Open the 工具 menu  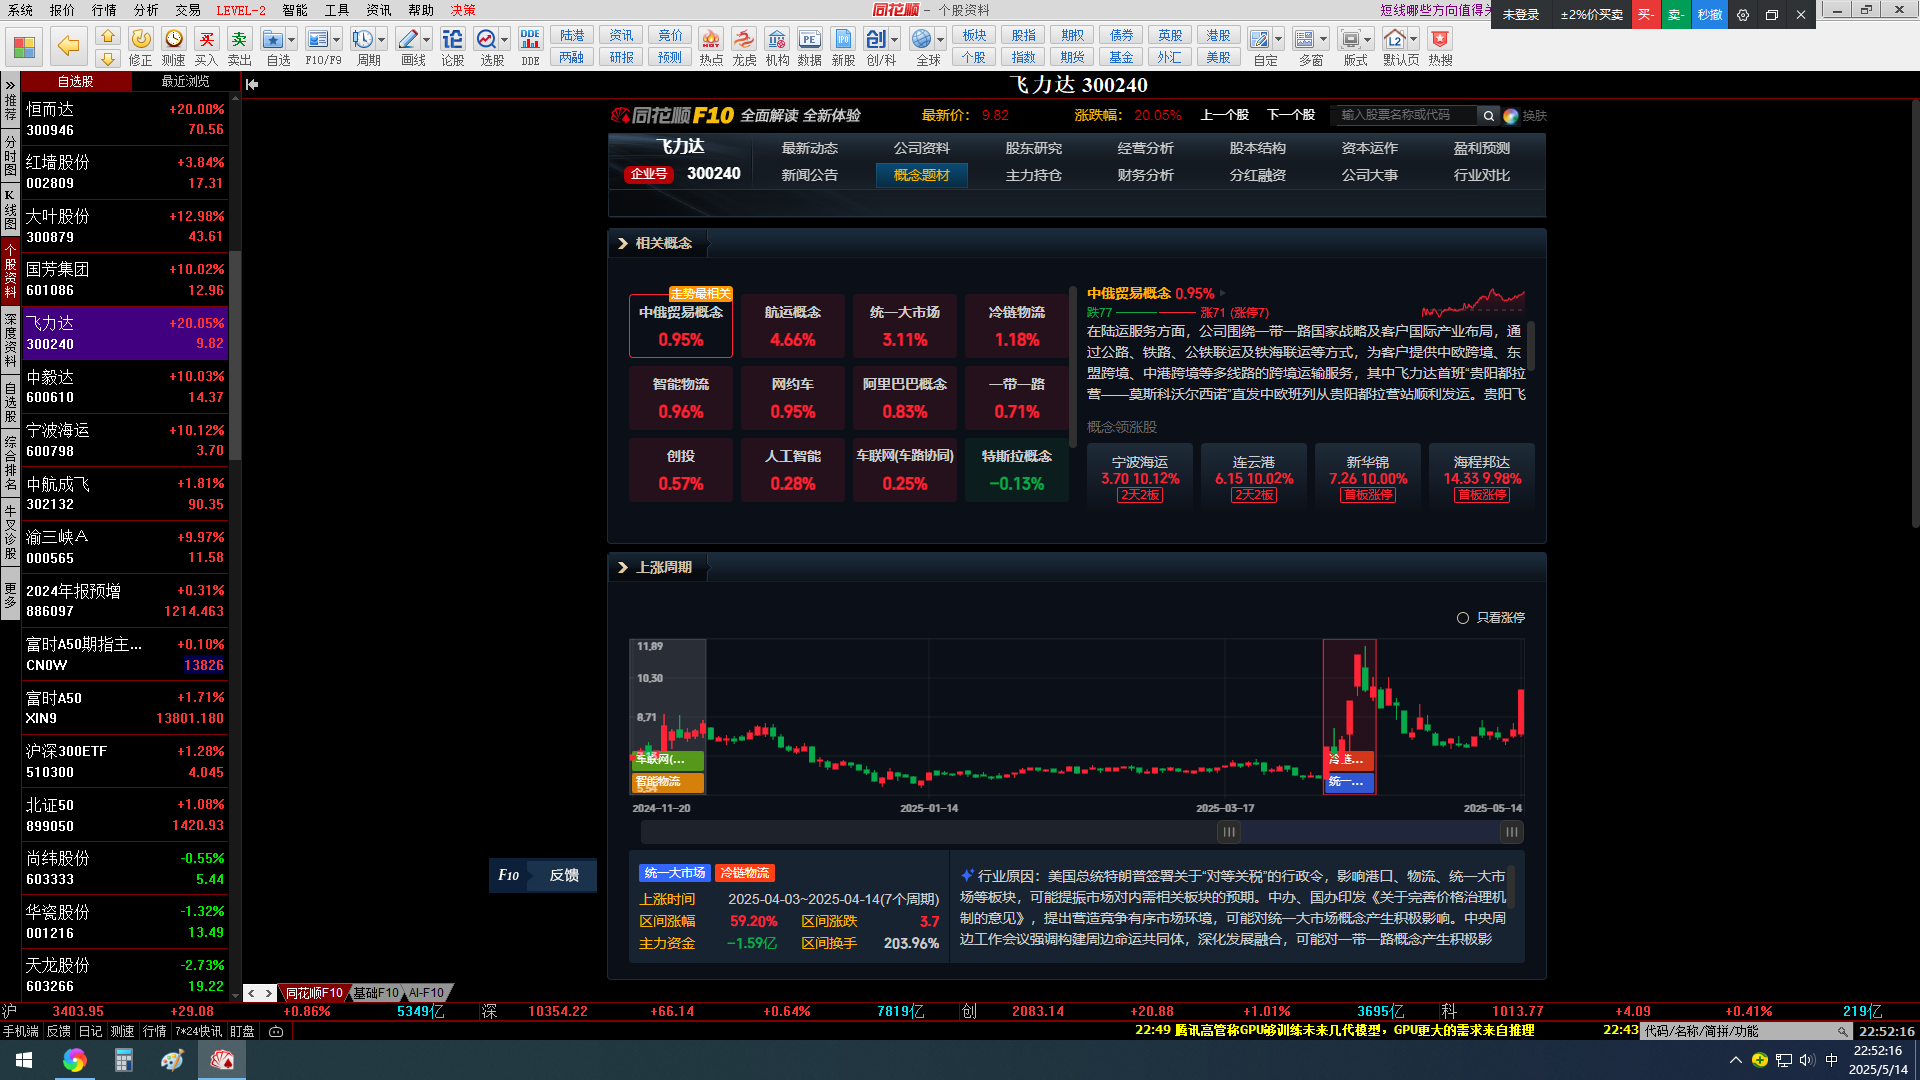337,10
